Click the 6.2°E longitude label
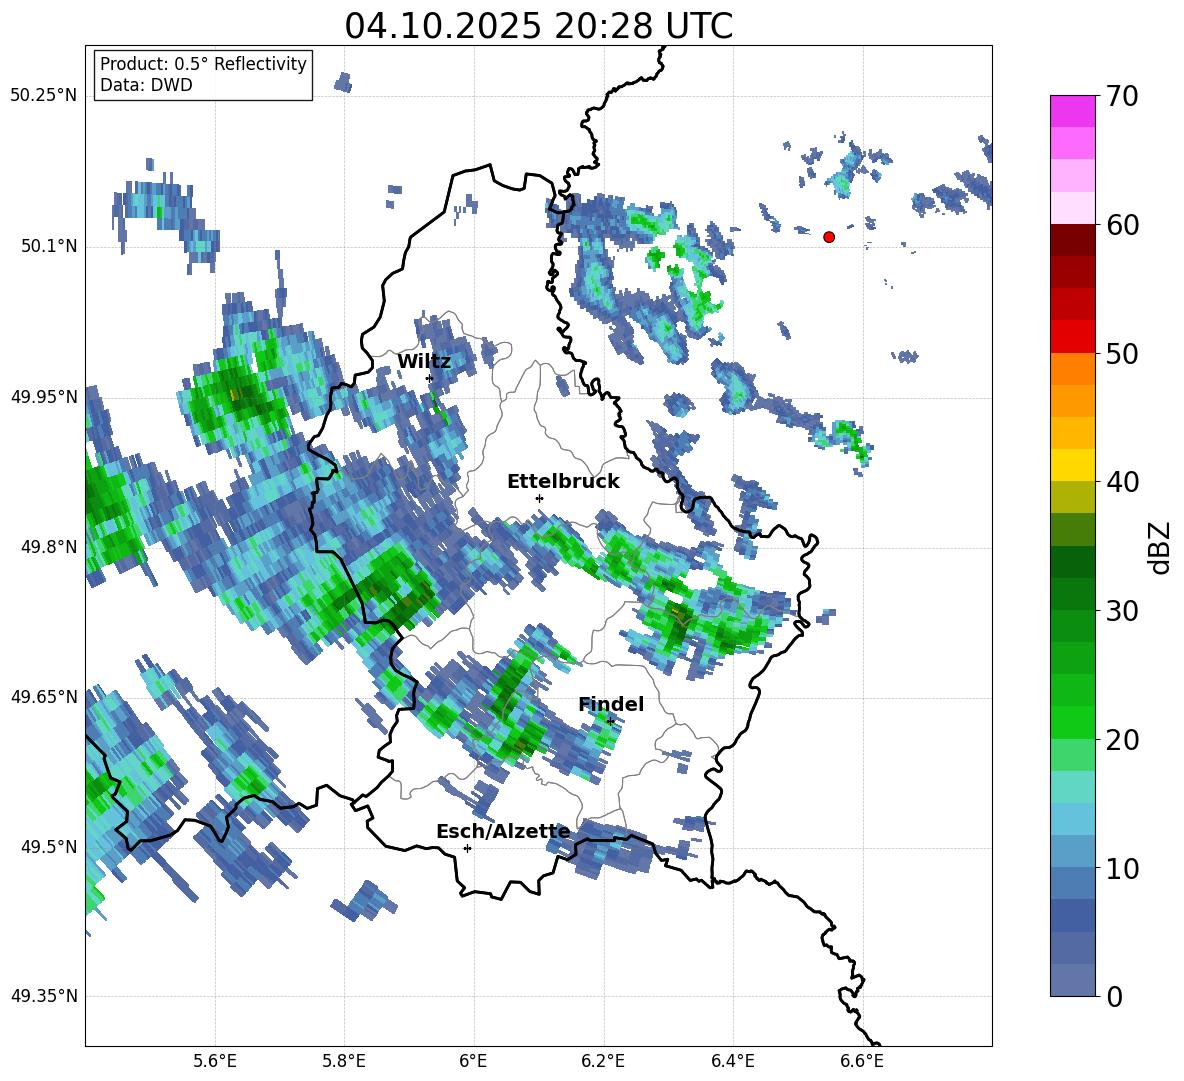The image size is (1184, 1081). [x=603, y=1061]
